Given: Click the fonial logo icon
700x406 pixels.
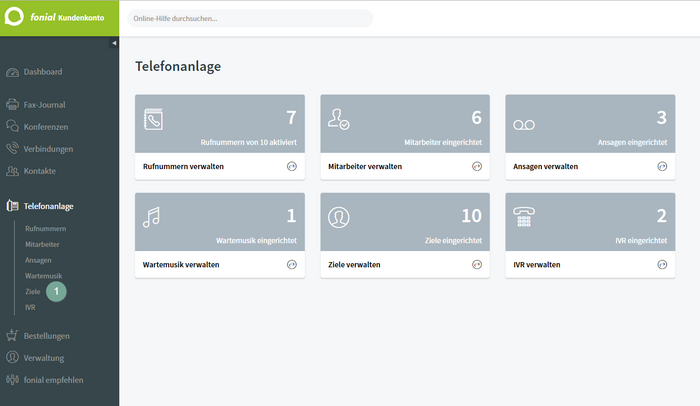Looking at the screenshot, I should coord(15,18).
